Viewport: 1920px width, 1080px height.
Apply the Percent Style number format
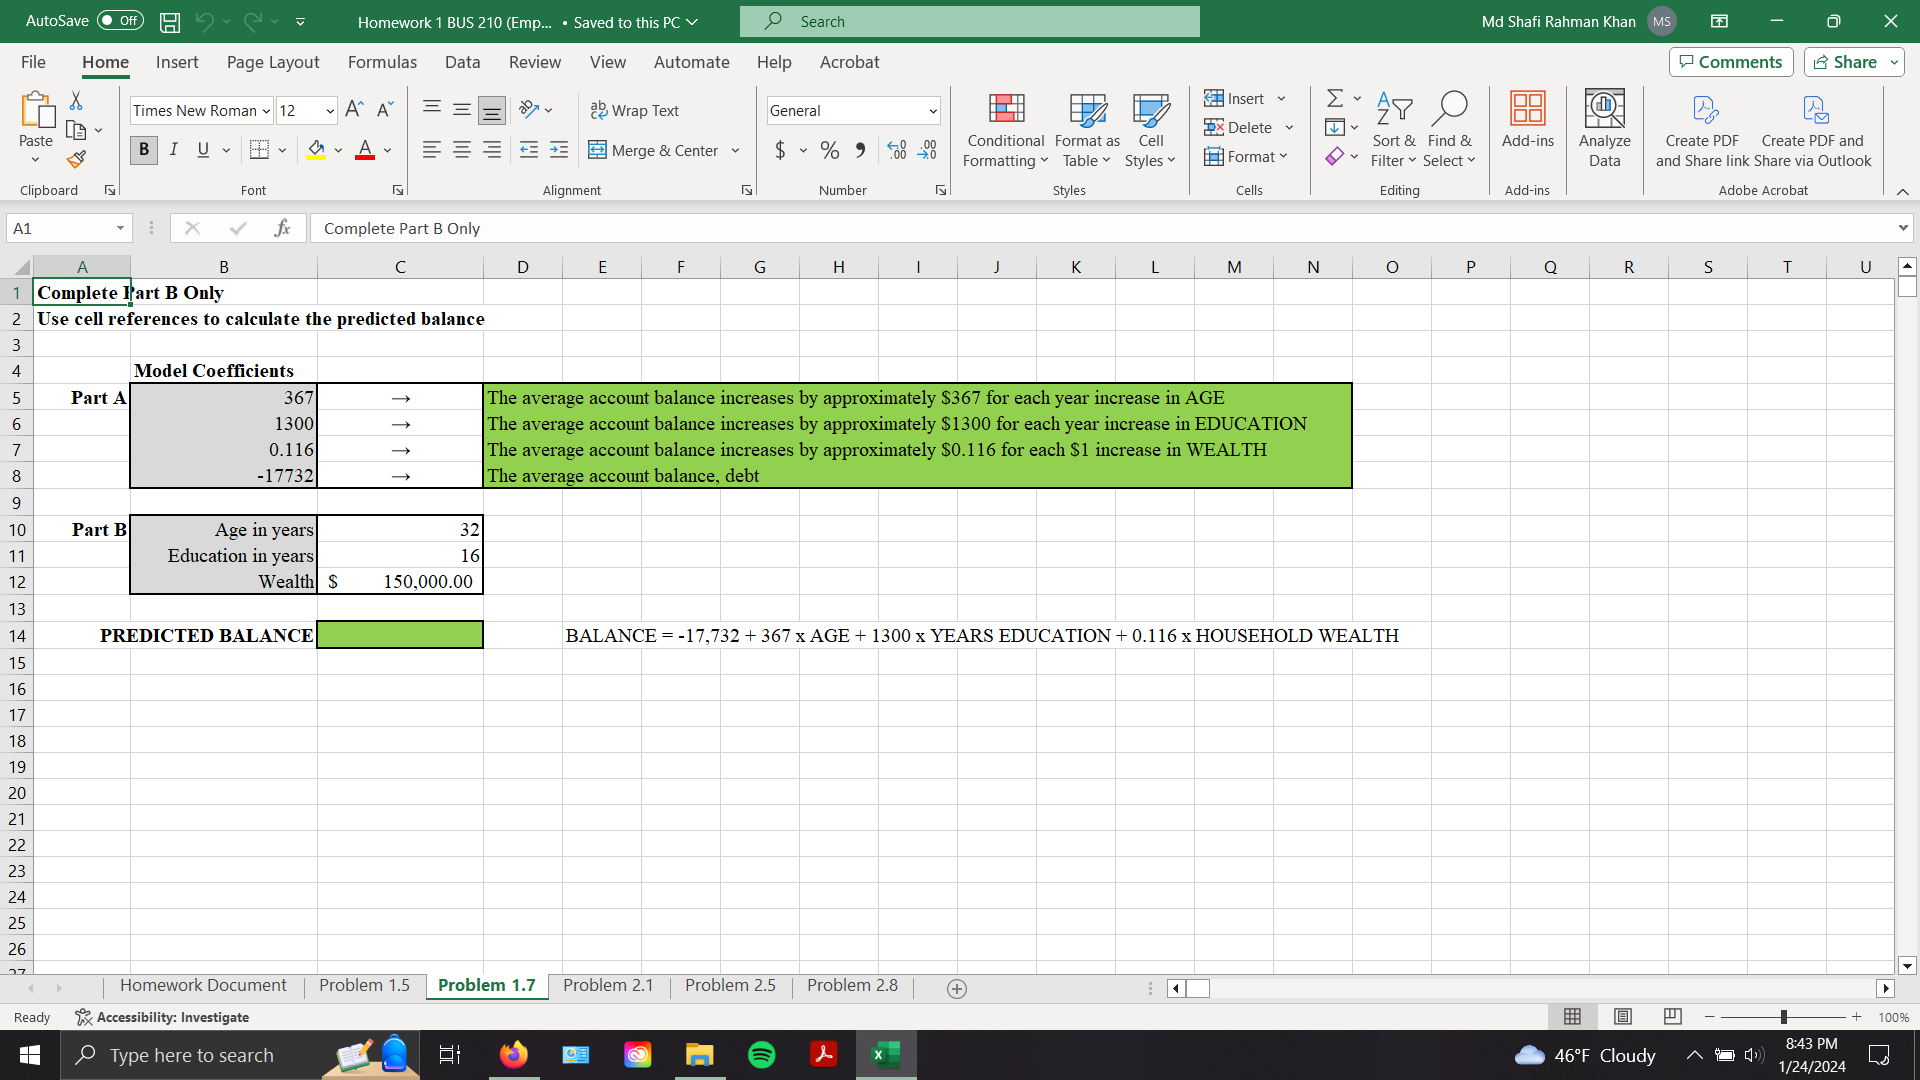click(830, 150)
